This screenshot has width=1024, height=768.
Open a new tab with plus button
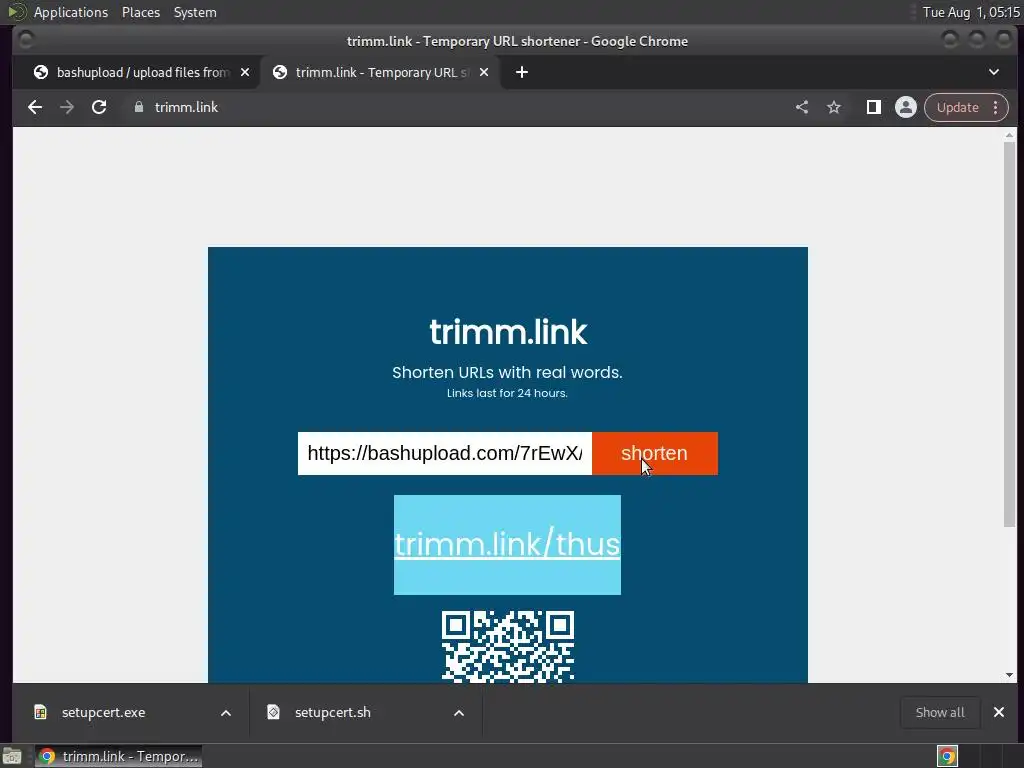[521, 72]
